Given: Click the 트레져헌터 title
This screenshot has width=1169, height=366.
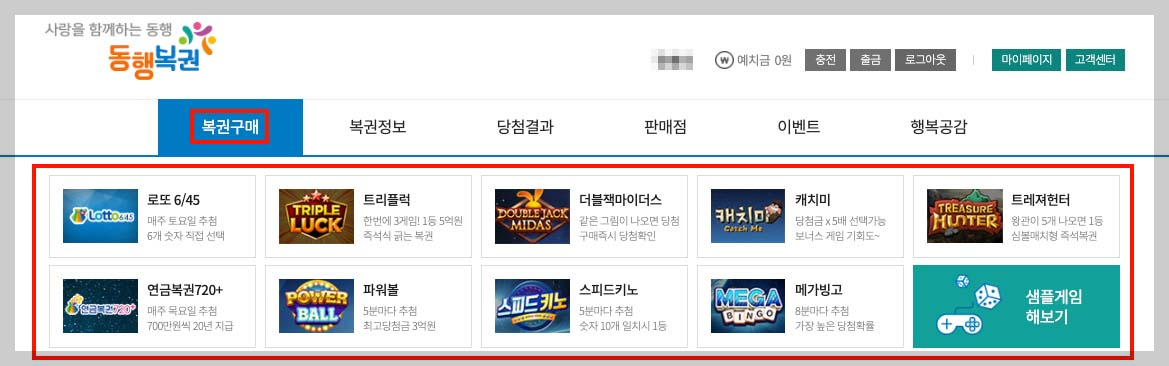Looking at the screenshot, I should tap(1041, 200).
